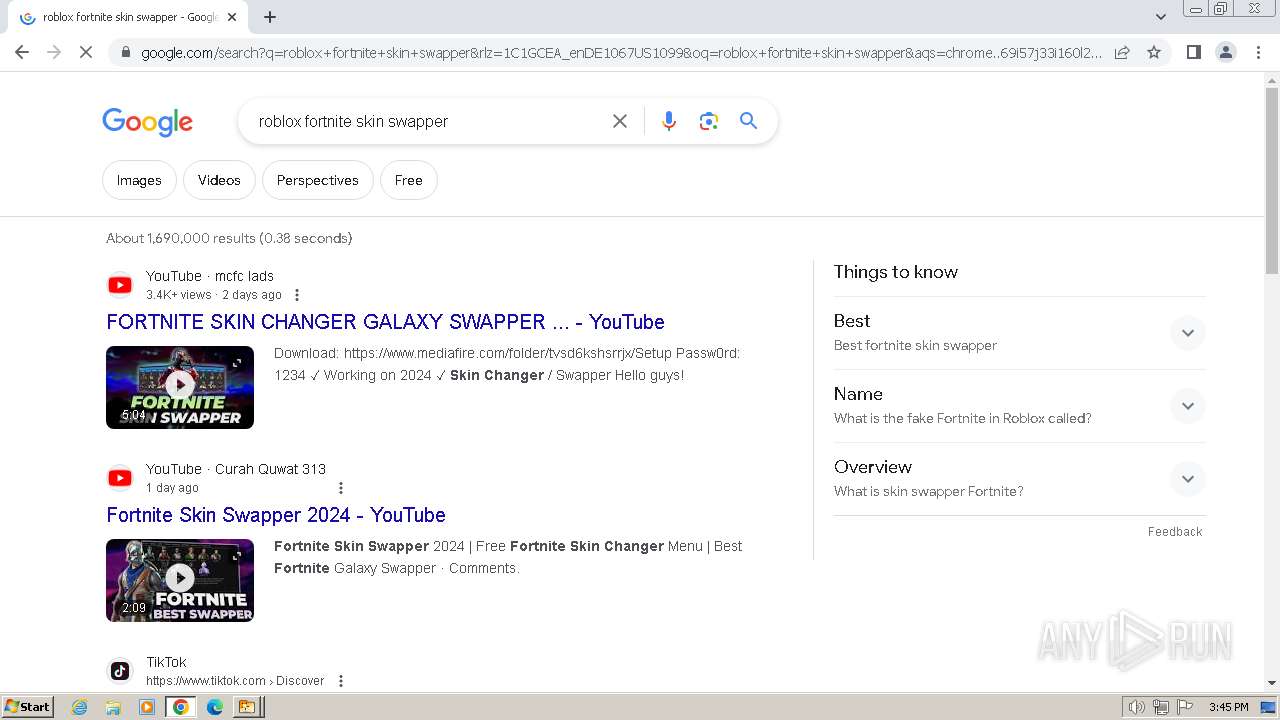Filter results by Videos
The width and height of the screenshot is (1280, 720).
click(219, 180)
